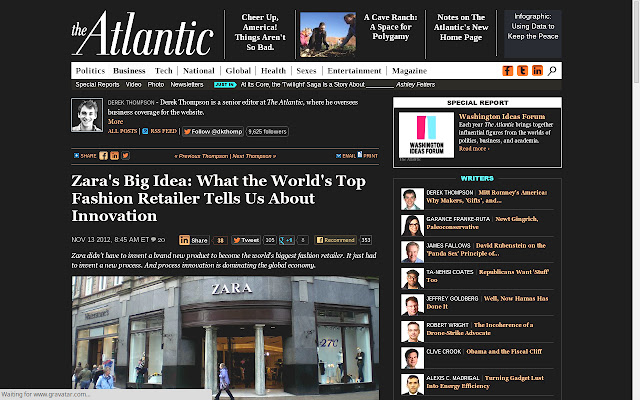Share article via small Twitter icon
This screenshot has width=640, height=400.
[x=125, y=156]
